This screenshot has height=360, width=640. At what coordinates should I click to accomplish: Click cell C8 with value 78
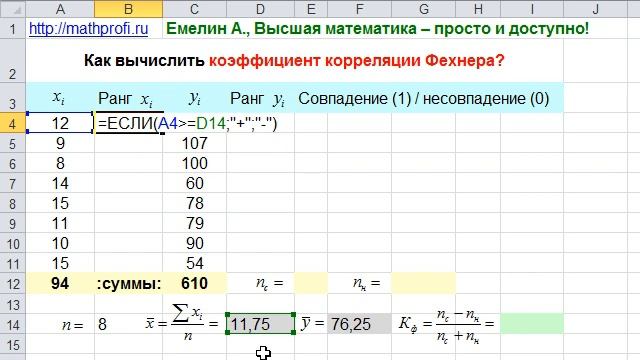[x=195, y=203]
